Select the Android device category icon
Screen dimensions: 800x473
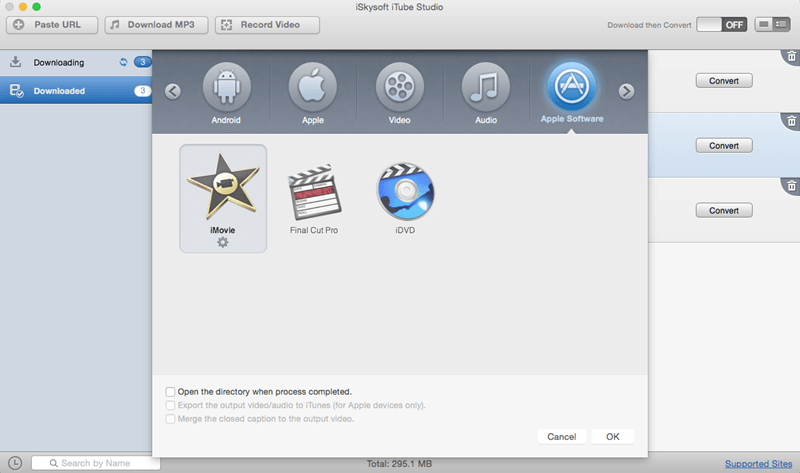tap(227, 87)
